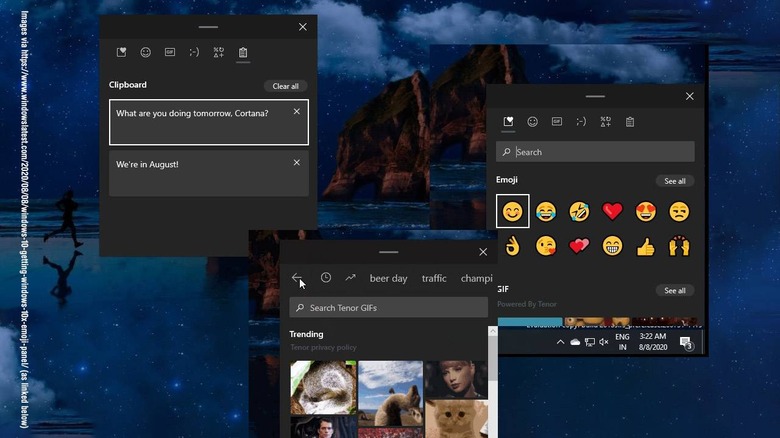Insert grinning beaming face emoji
This screenshot has height=438, width=780.
click(x=612, y=246)
